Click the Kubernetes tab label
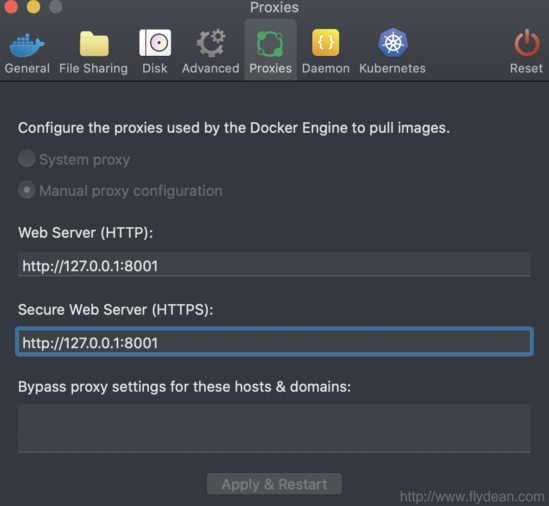The height and width of the screenshot is (506, 549). (392, 68)
